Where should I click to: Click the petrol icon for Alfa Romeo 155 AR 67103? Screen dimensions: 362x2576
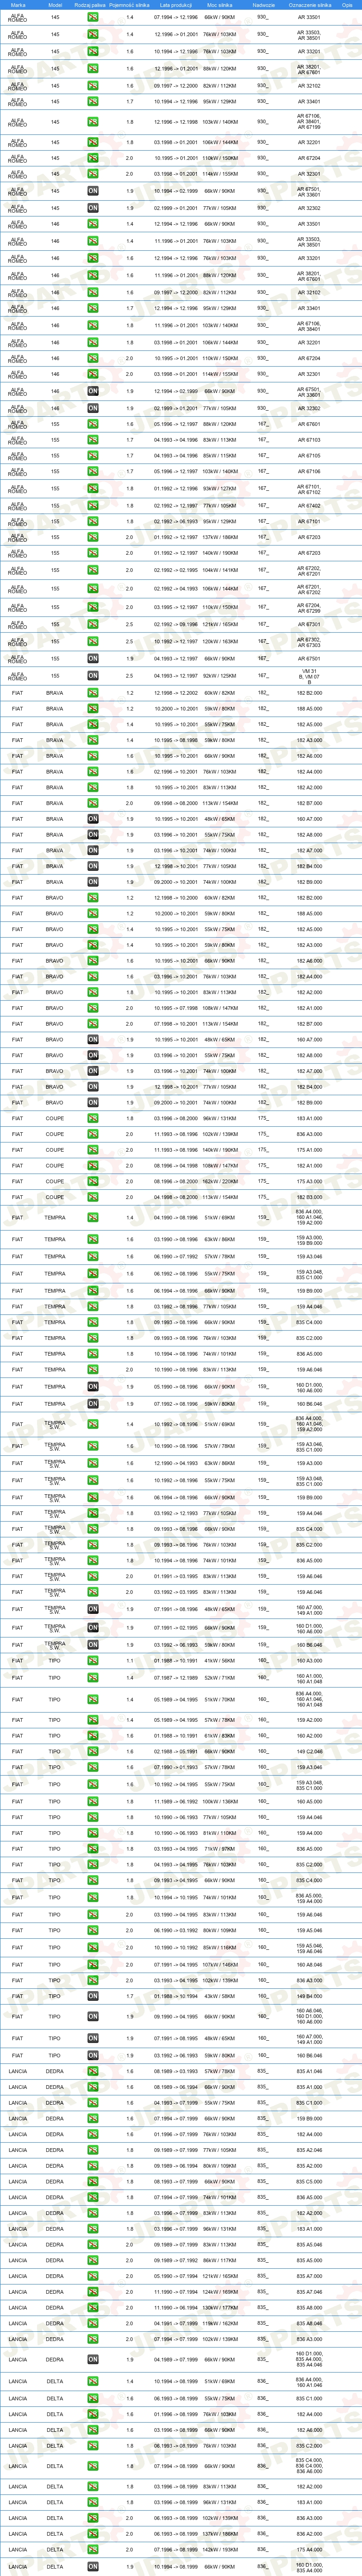coord(92,440)
